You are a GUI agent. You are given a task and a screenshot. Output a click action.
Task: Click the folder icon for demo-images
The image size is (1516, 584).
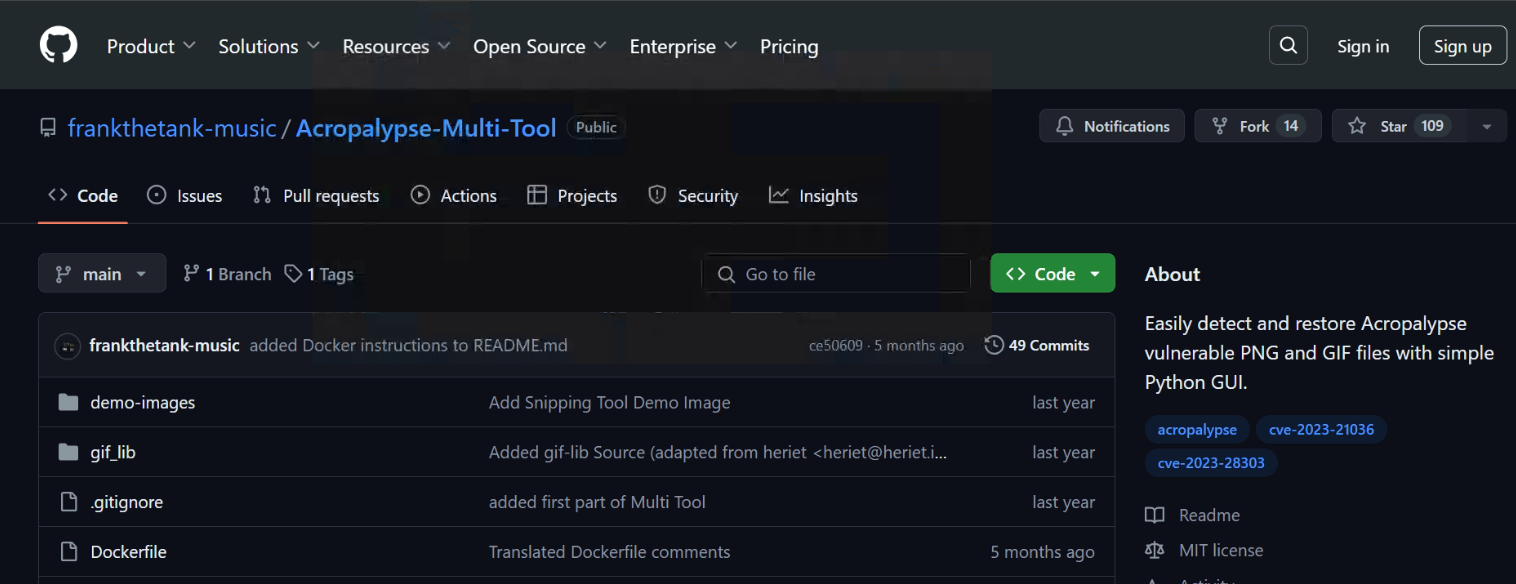pos(68,403)
